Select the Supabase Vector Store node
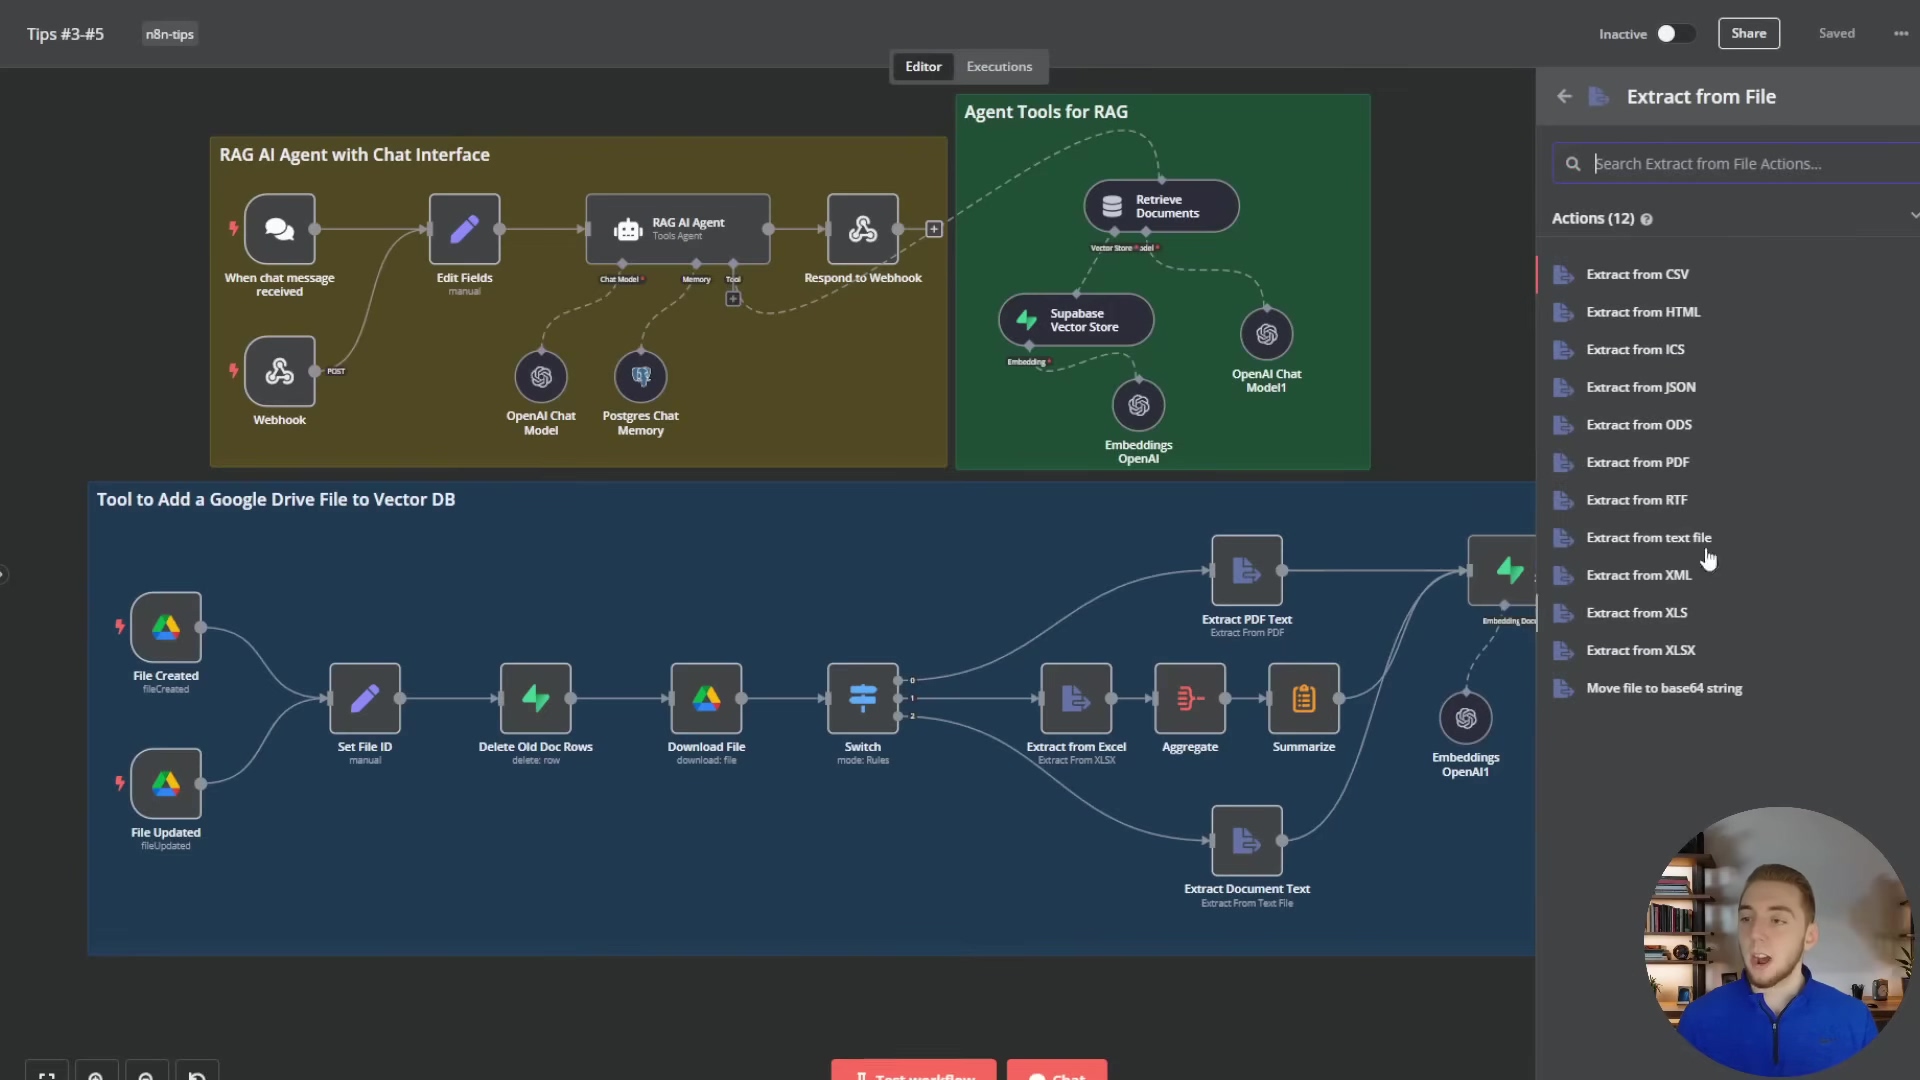Image resolution: width=1920 pixels, height=1080 pixels. coord(1076,320)
